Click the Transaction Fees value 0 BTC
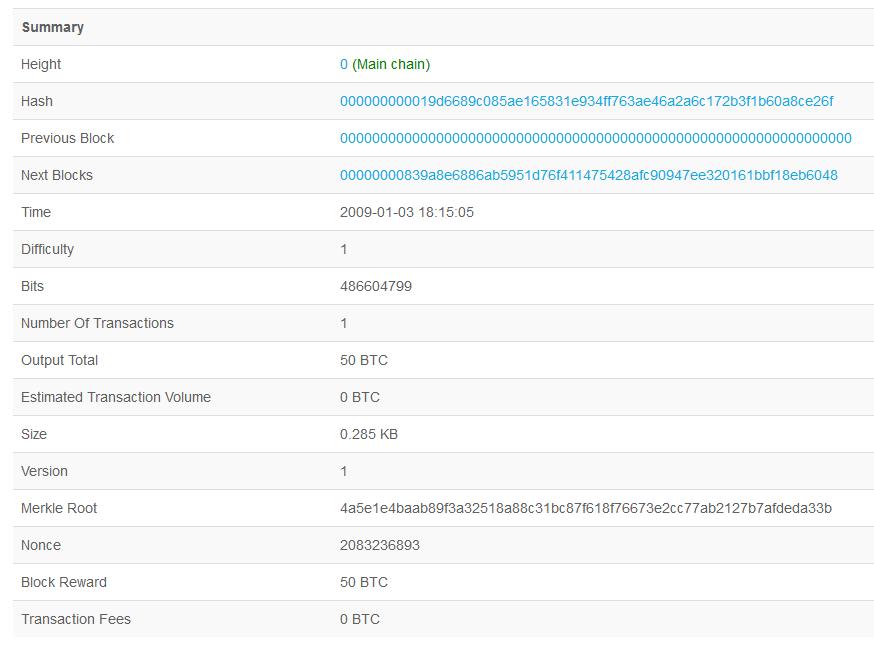Screen dimensions: 874x648 pos(360,619)
